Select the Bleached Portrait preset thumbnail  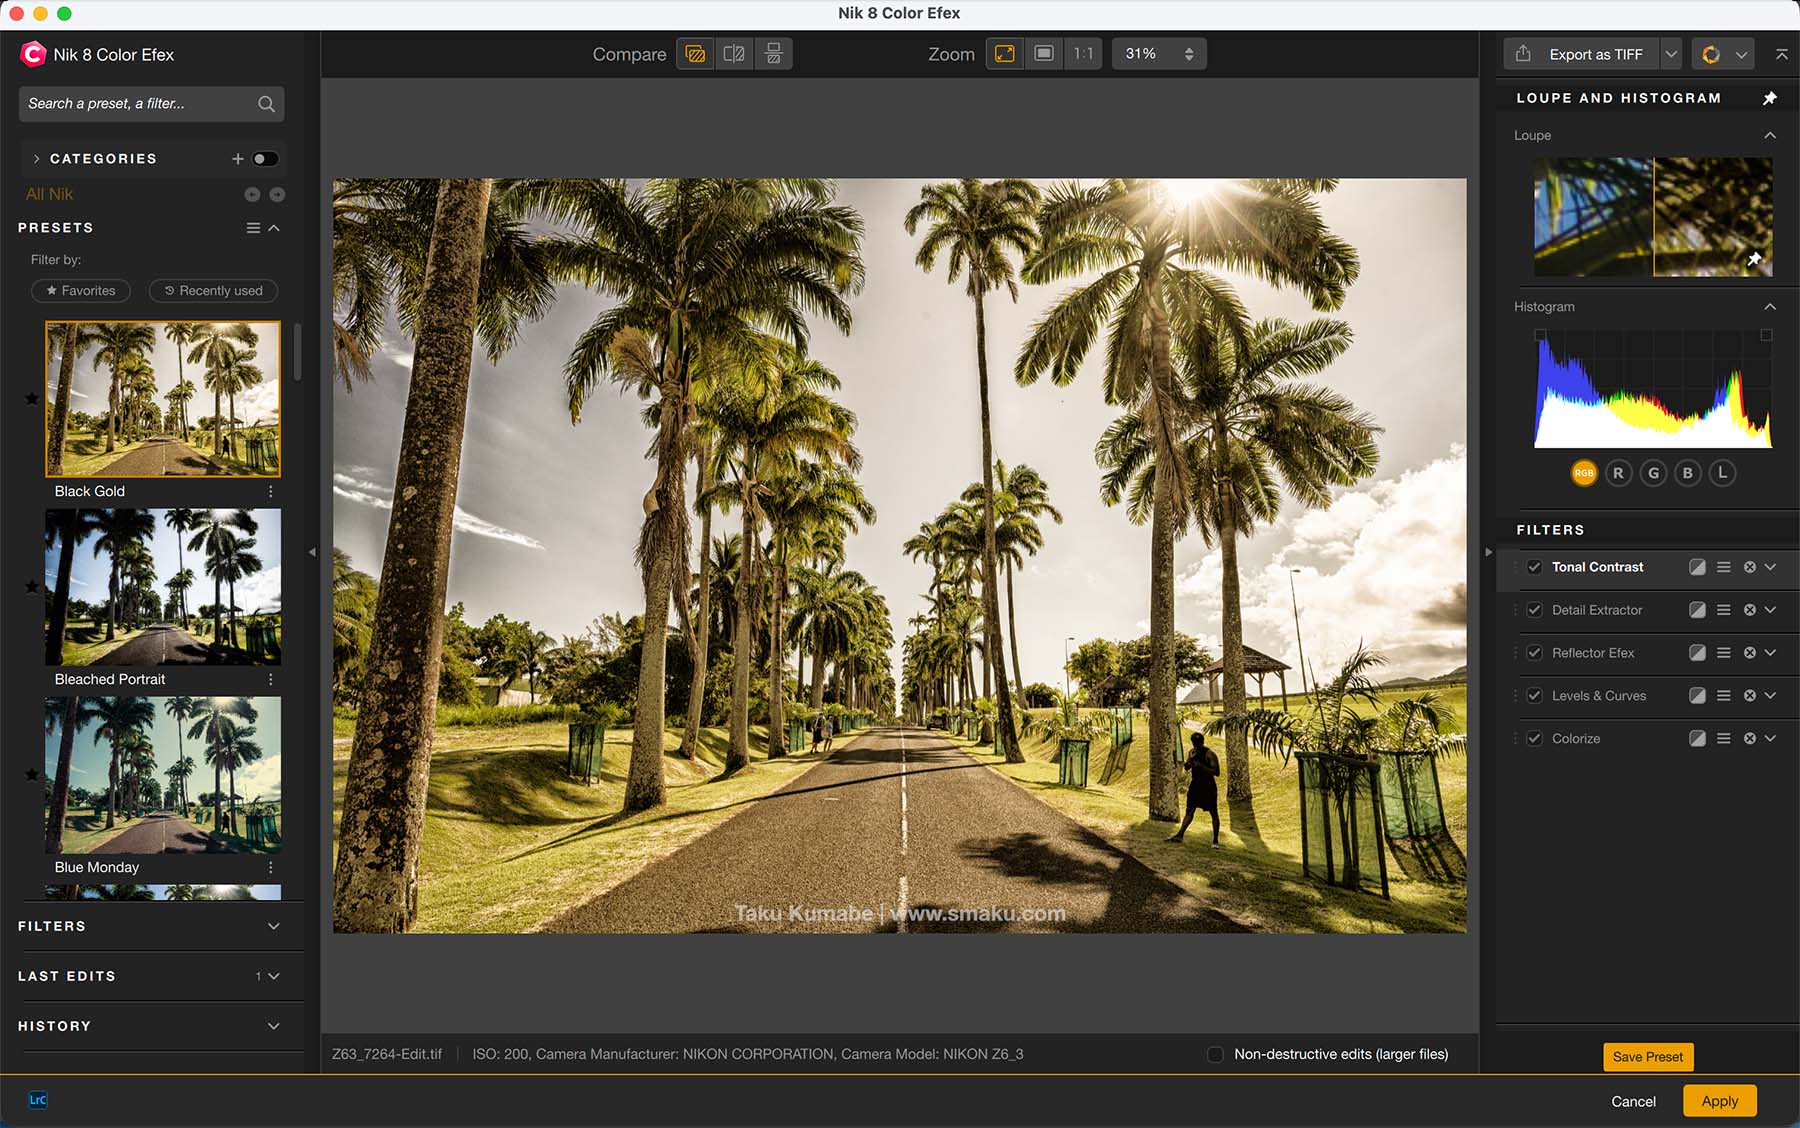tap(163, 587)
